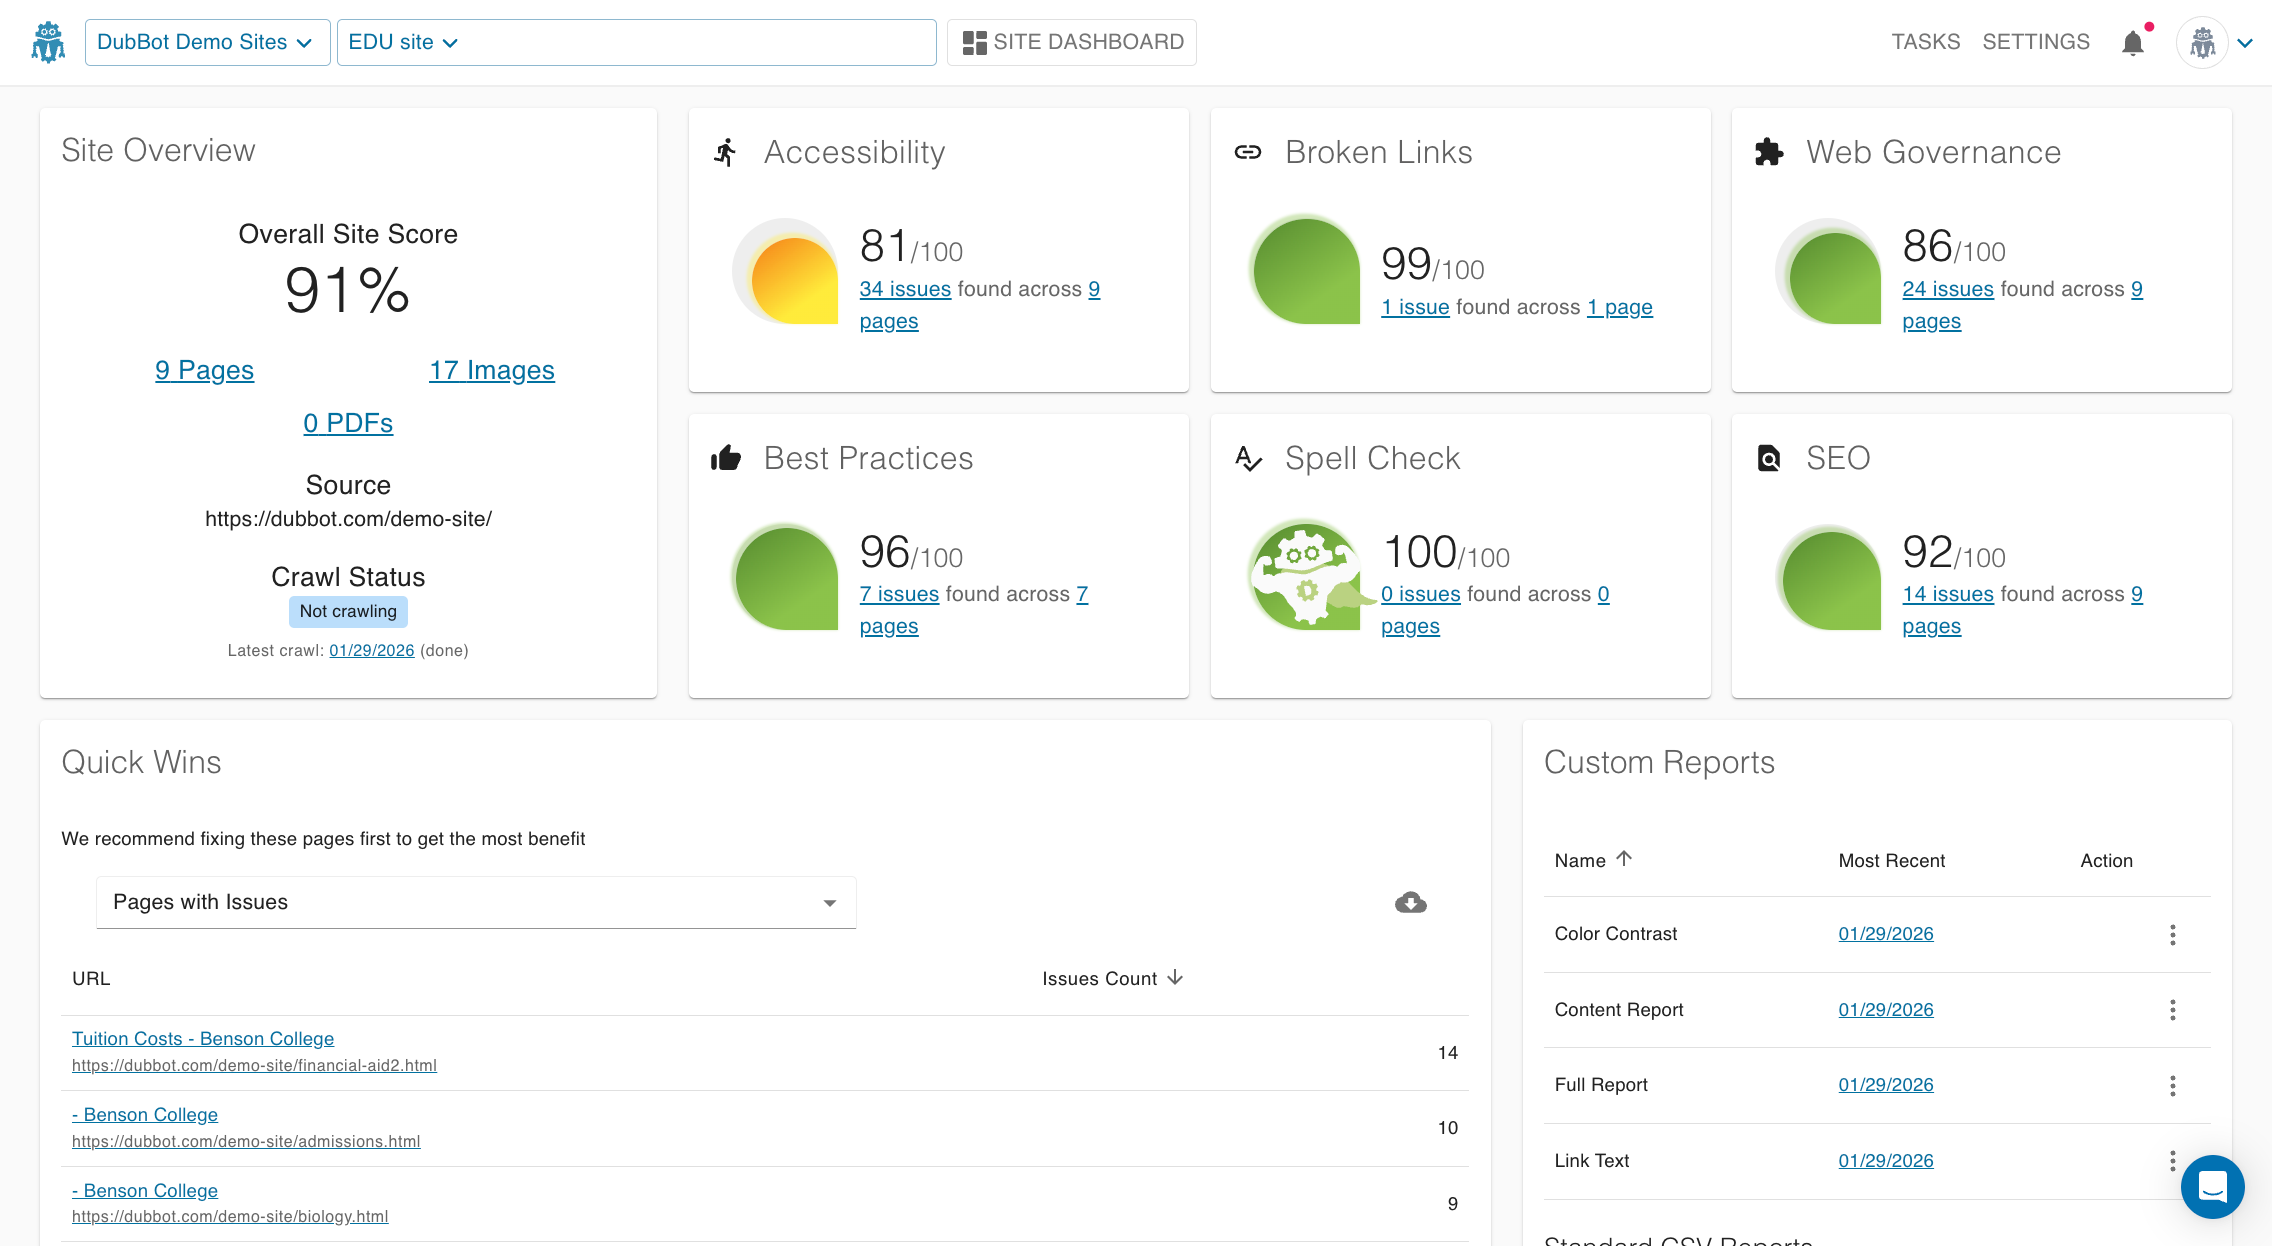Click the user avatar robot icon
Image resolution: width=2272 pixels, height=1246 pixels.
(2202, 43)
